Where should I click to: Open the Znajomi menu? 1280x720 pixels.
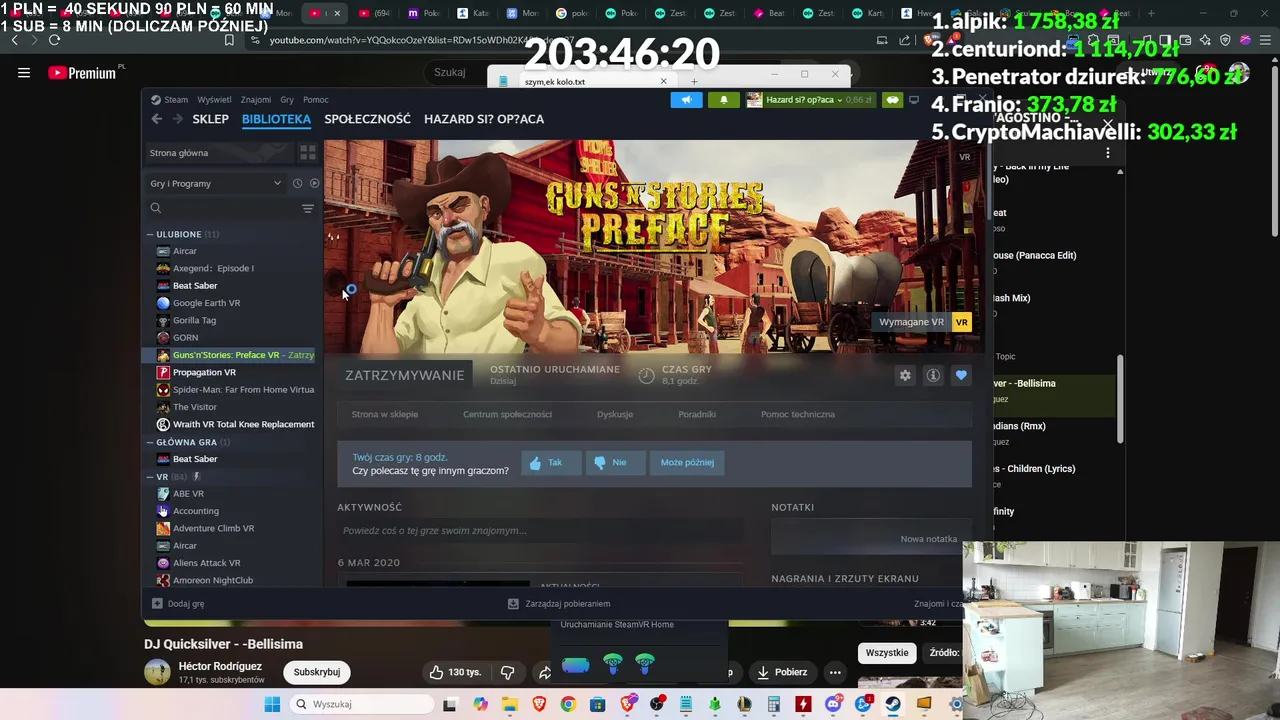pos(256,100)
